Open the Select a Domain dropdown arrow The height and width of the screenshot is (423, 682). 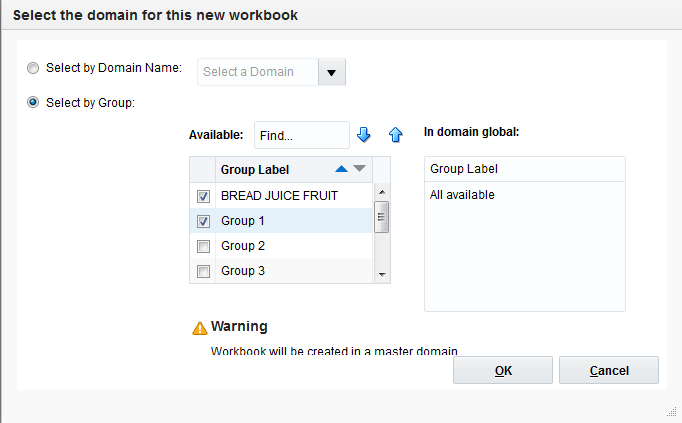pyautogui.click(x=332, y=72)
